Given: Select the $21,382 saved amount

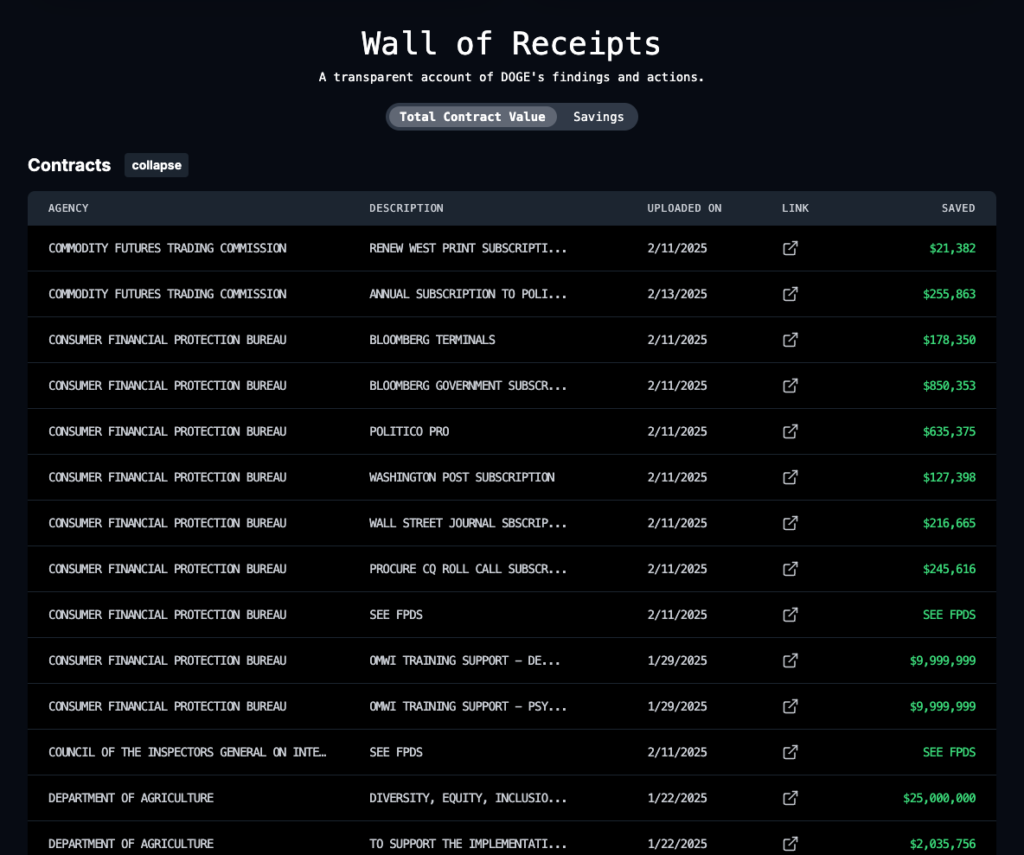Looking at the screenshot, I should coord(952,248).
